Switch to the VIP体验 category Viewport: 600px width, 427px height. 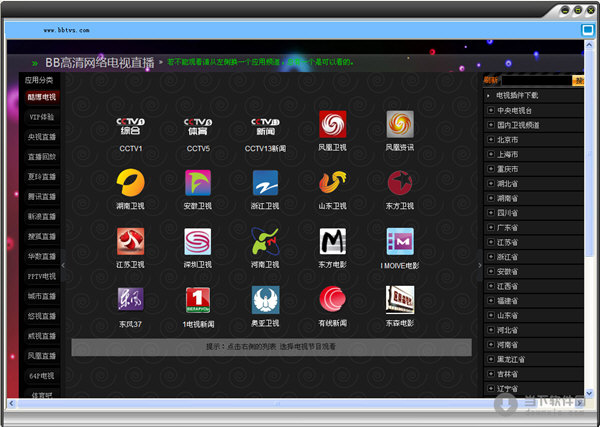tap(42, 117)
